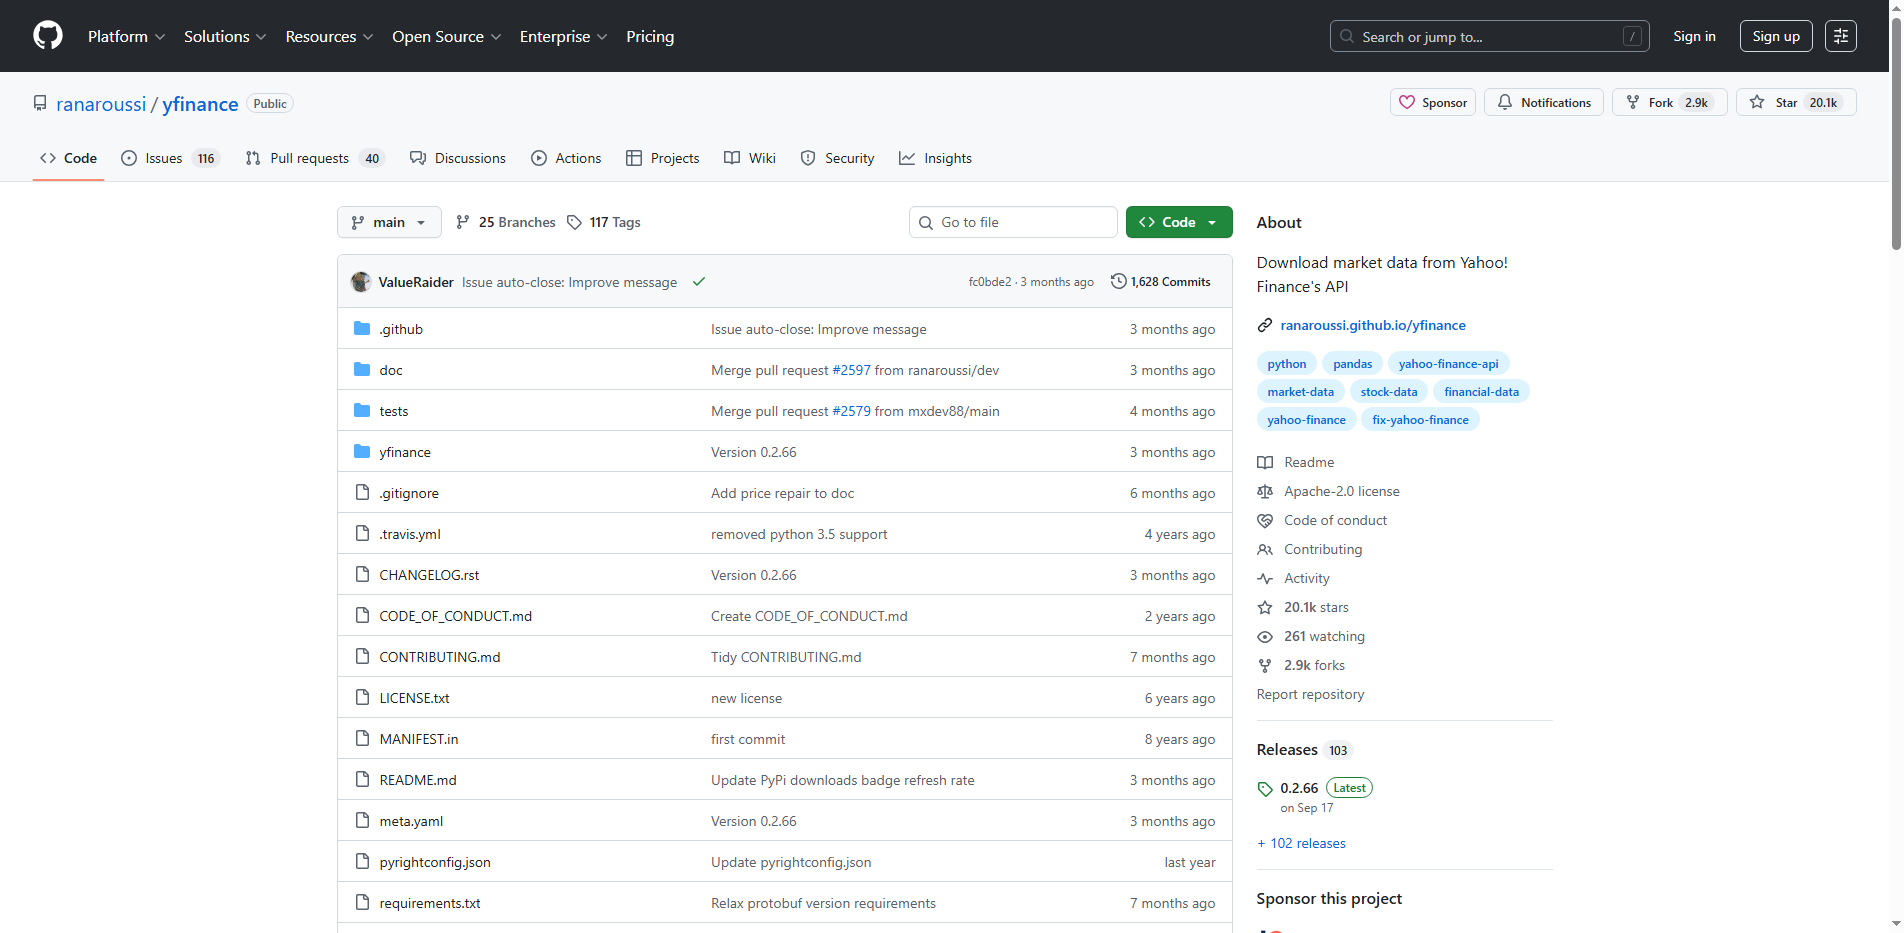
Task: Open the yahoo-finance-api topic tag
Action: (1448, 363)
